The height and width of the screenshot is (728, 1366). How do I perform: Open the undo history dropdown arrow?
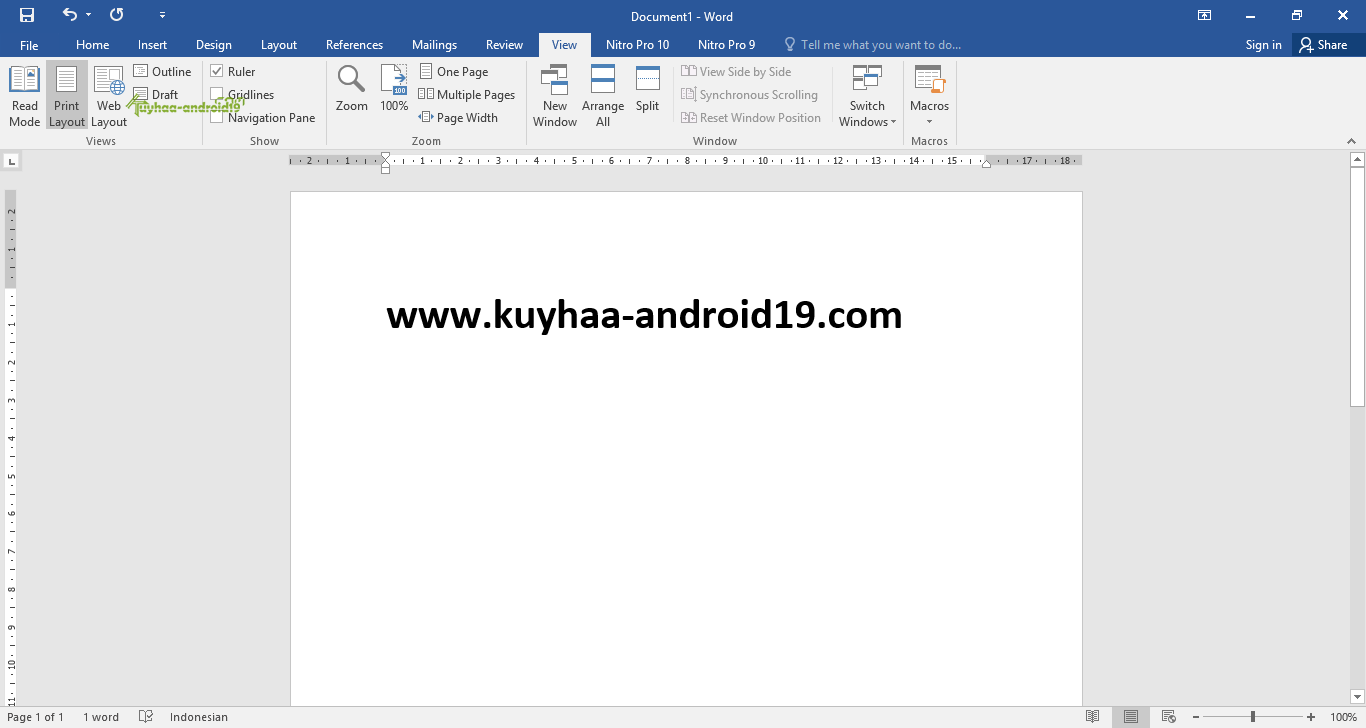click(89, 15)
